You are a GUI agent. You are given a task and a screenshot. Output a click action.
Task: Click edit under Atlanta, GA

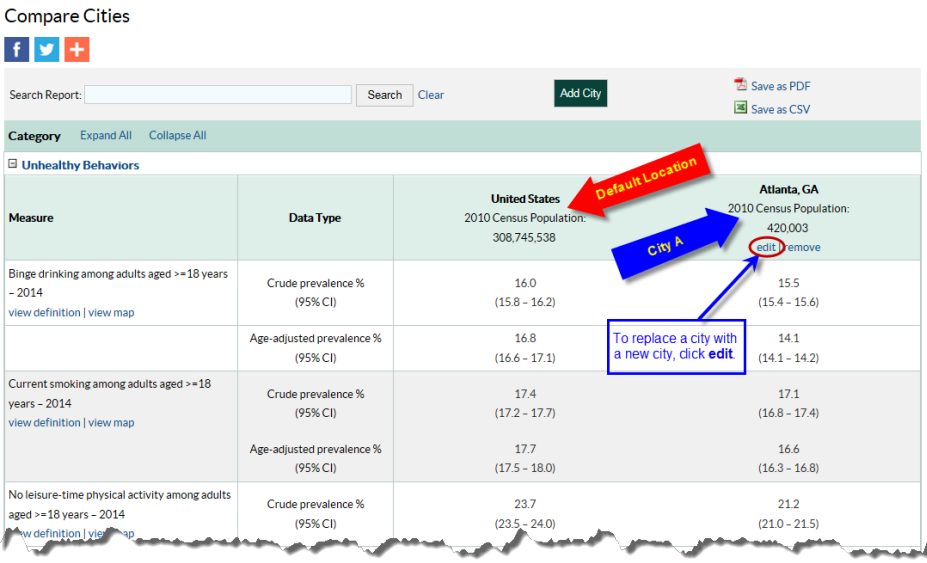(x=766, y=247)
